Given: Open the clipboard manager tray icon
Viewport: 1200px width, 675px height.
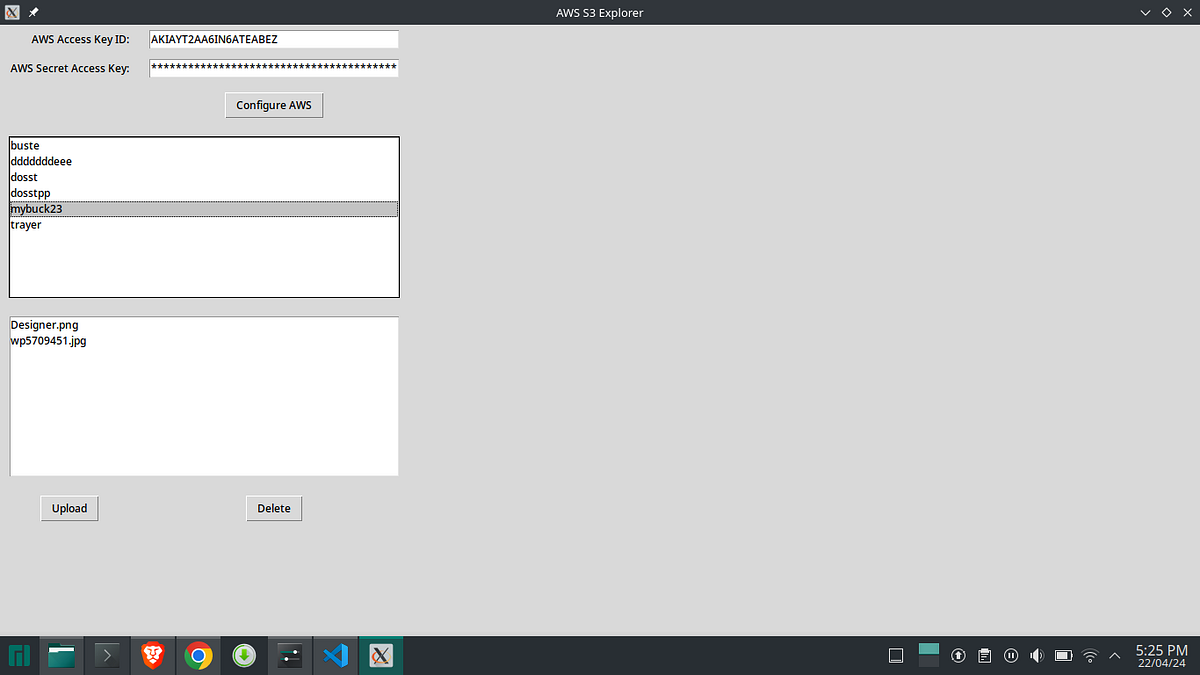Looking at the screenshot, I should 984,655.
